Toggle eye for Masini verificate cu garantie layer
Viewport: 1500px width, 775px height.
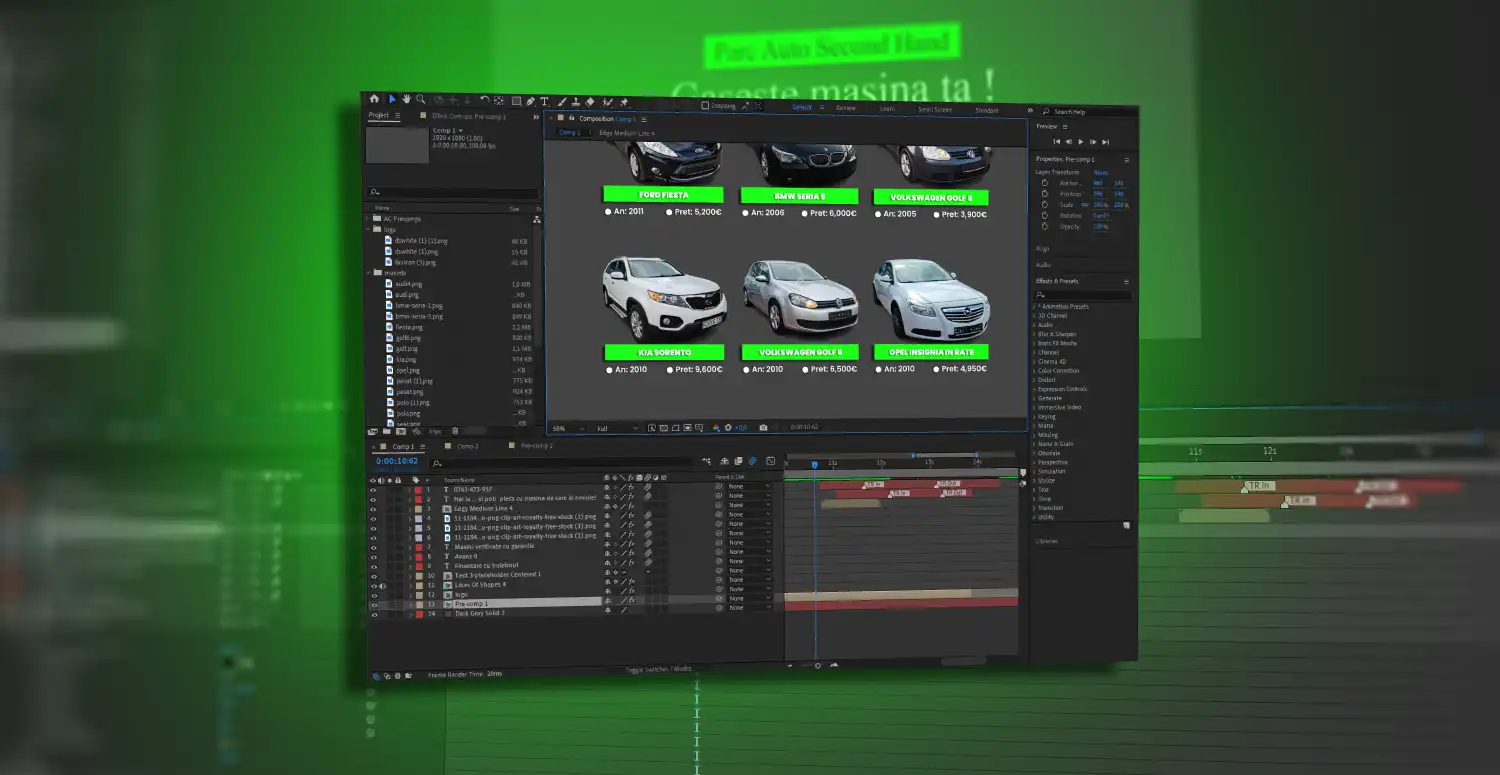tap(373, 547)
